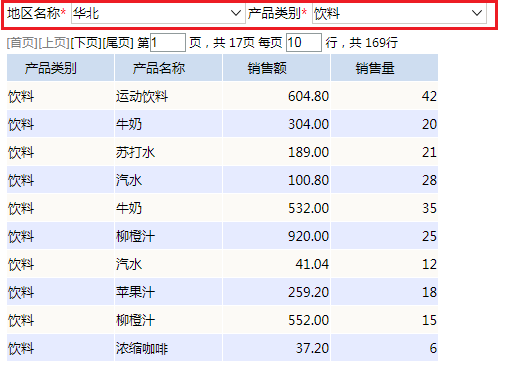This screenshot has width=512, height=376.
Task: Click the 销售量 column header
Action: (x=384, y=68)
